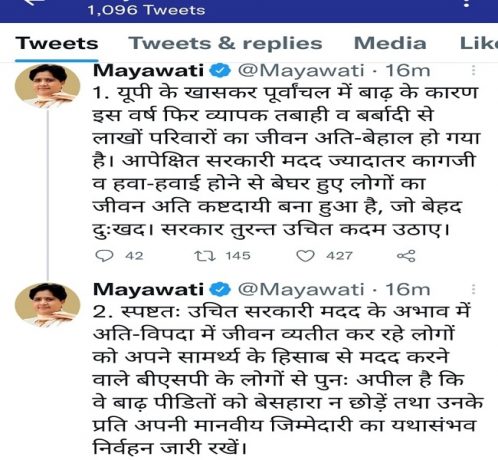Open the Mayawati display name on second tweet
This screenshot has width=498, height=460.
(x=148, y=289)
